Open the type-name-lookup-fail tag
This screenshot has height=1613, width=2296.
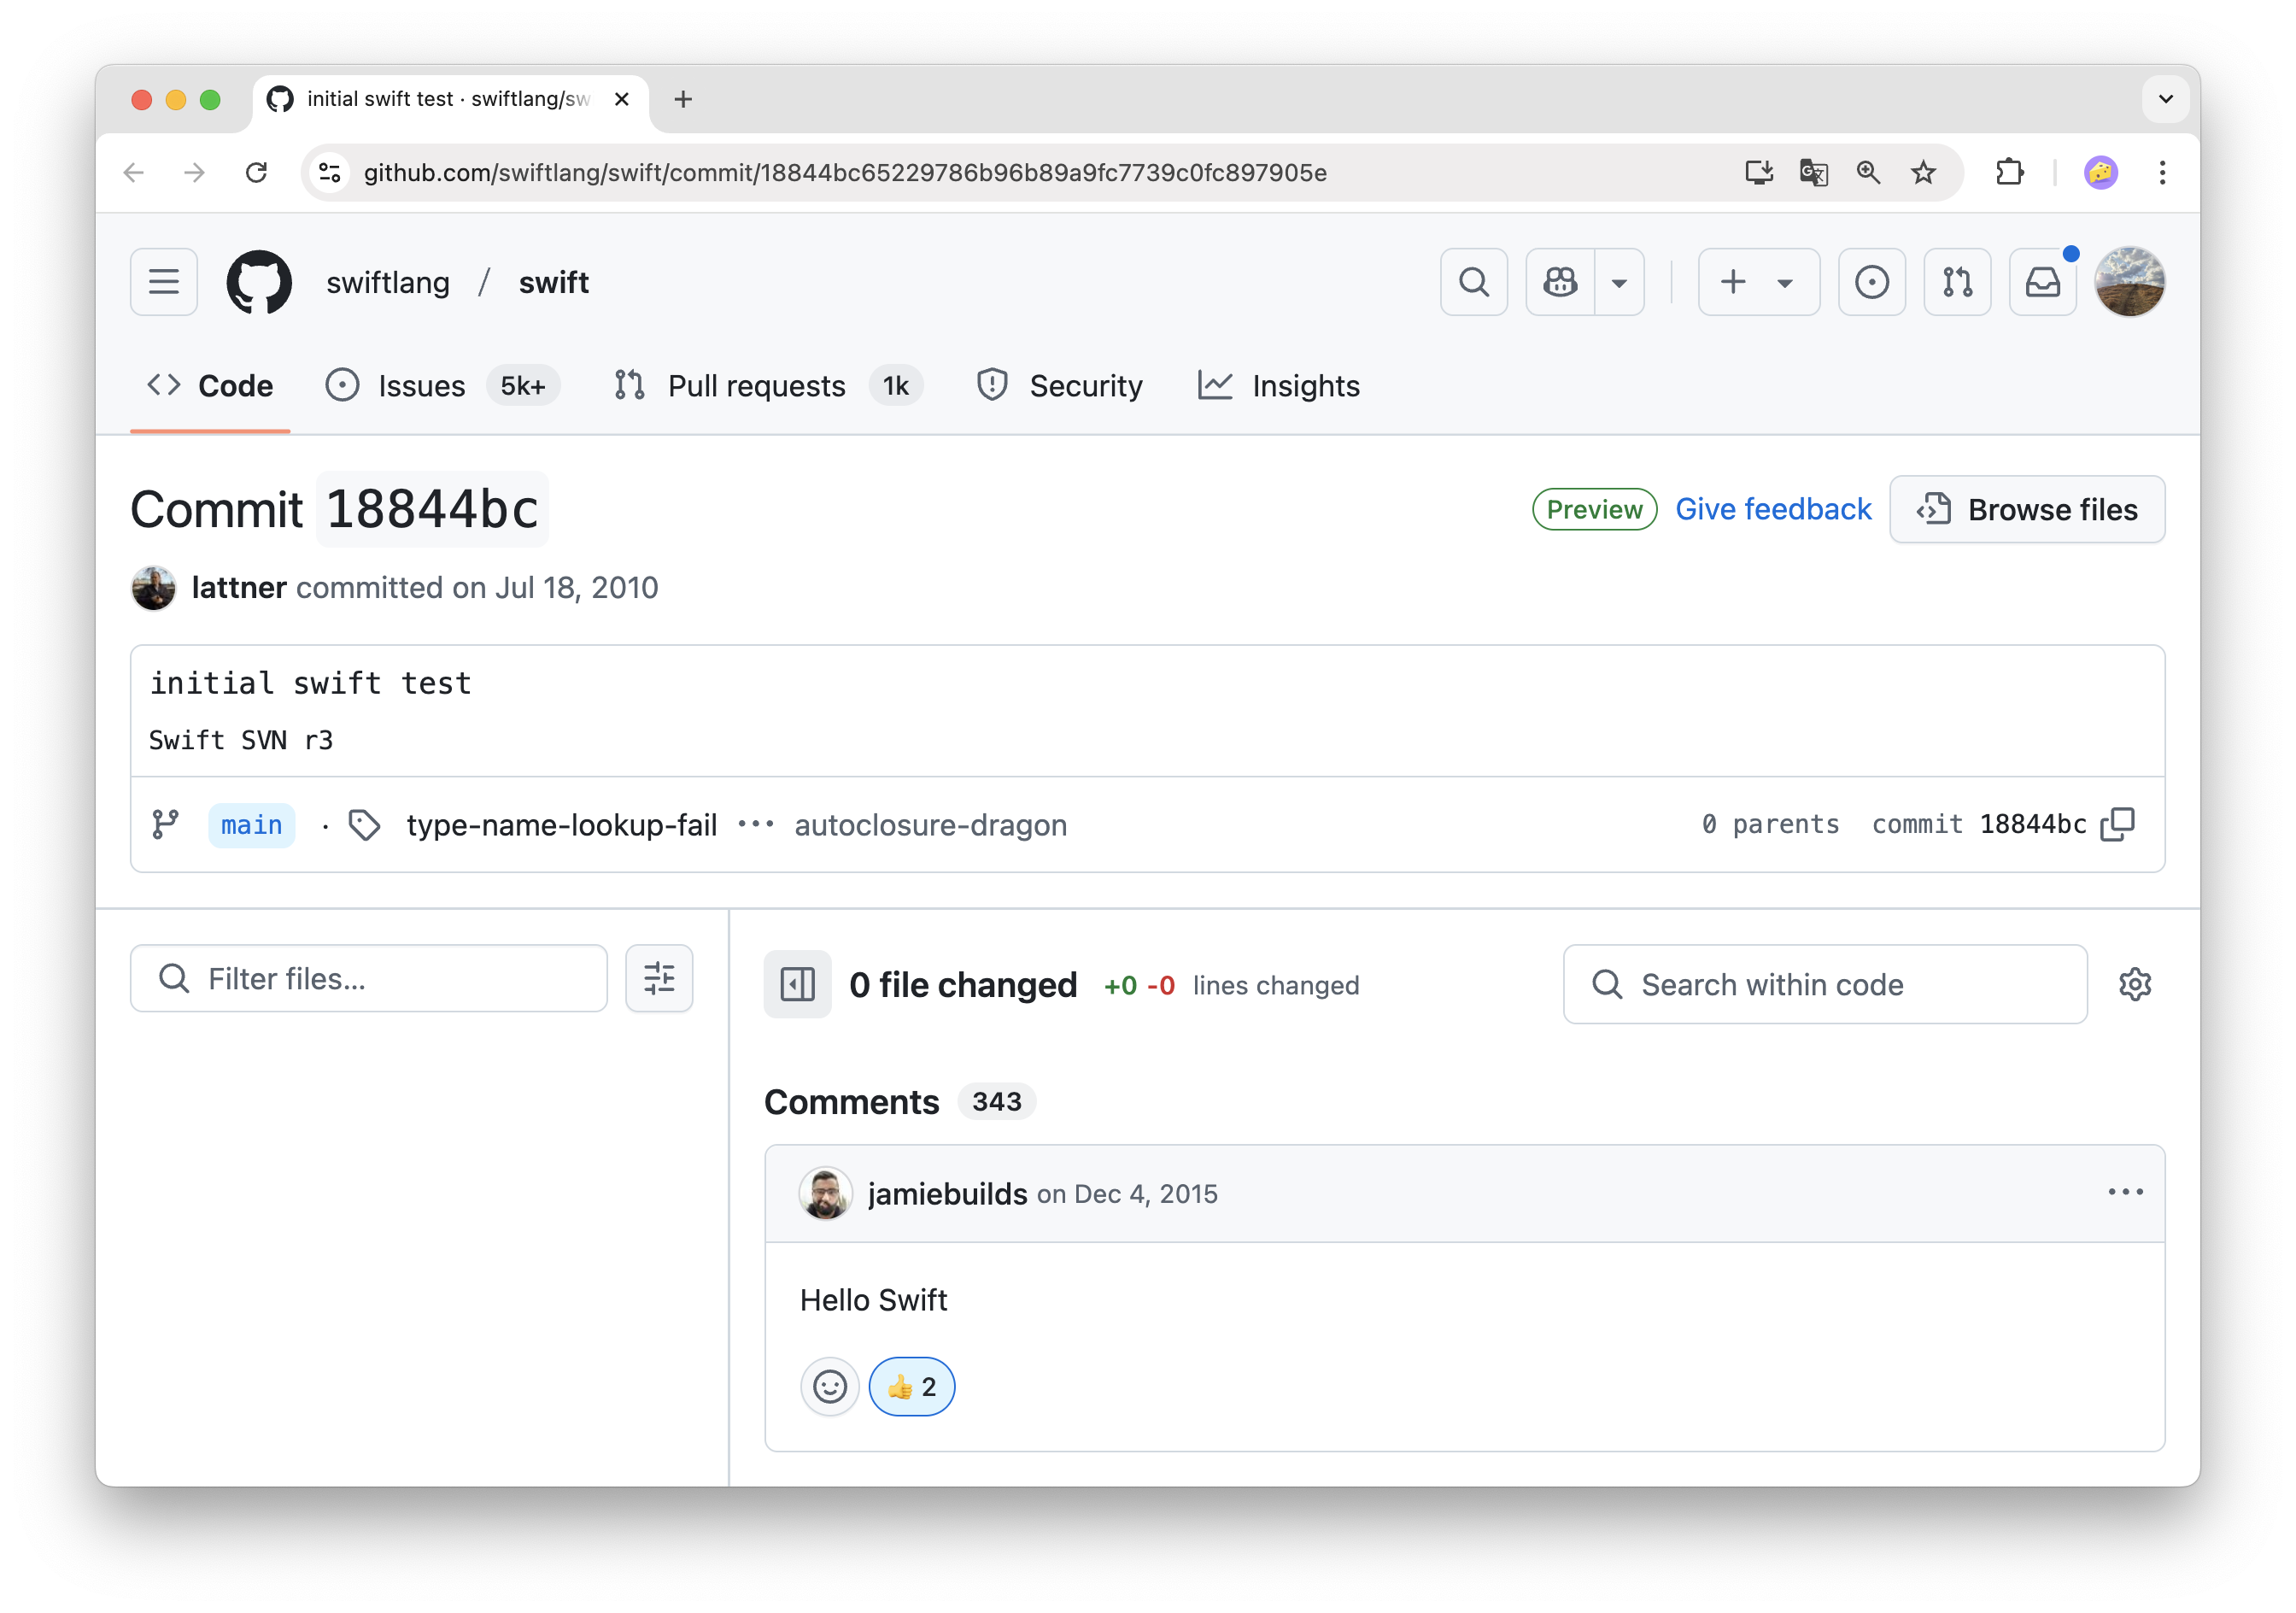tap(562, 825)
